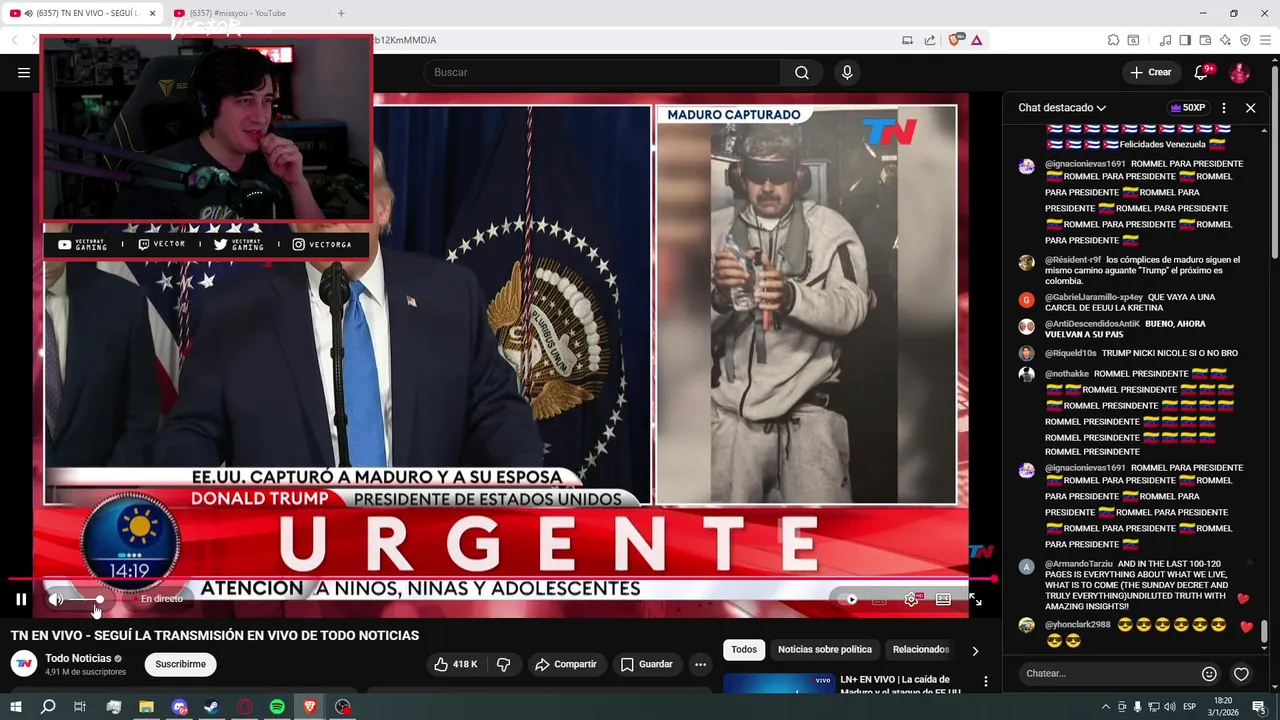Open the YouTube account avatar menu

tap(1239, 72)
